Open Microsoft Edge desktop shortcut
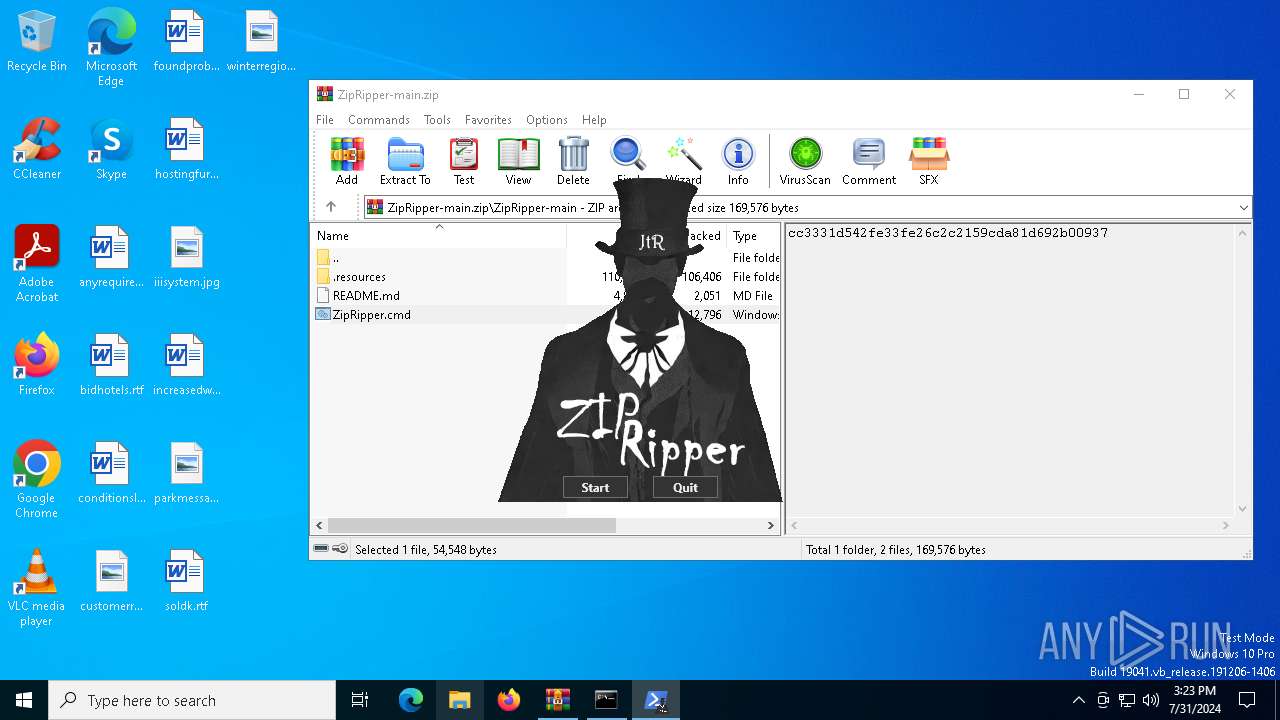The width and height of the screenshot is (1280, 720). coord(111,48)
